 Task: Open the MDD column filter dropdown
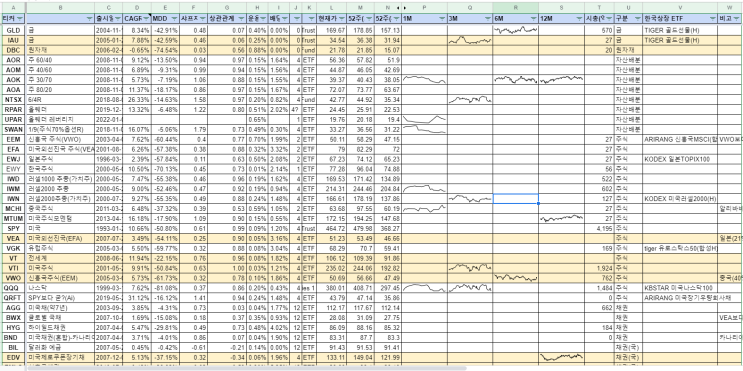pos(174,18)
